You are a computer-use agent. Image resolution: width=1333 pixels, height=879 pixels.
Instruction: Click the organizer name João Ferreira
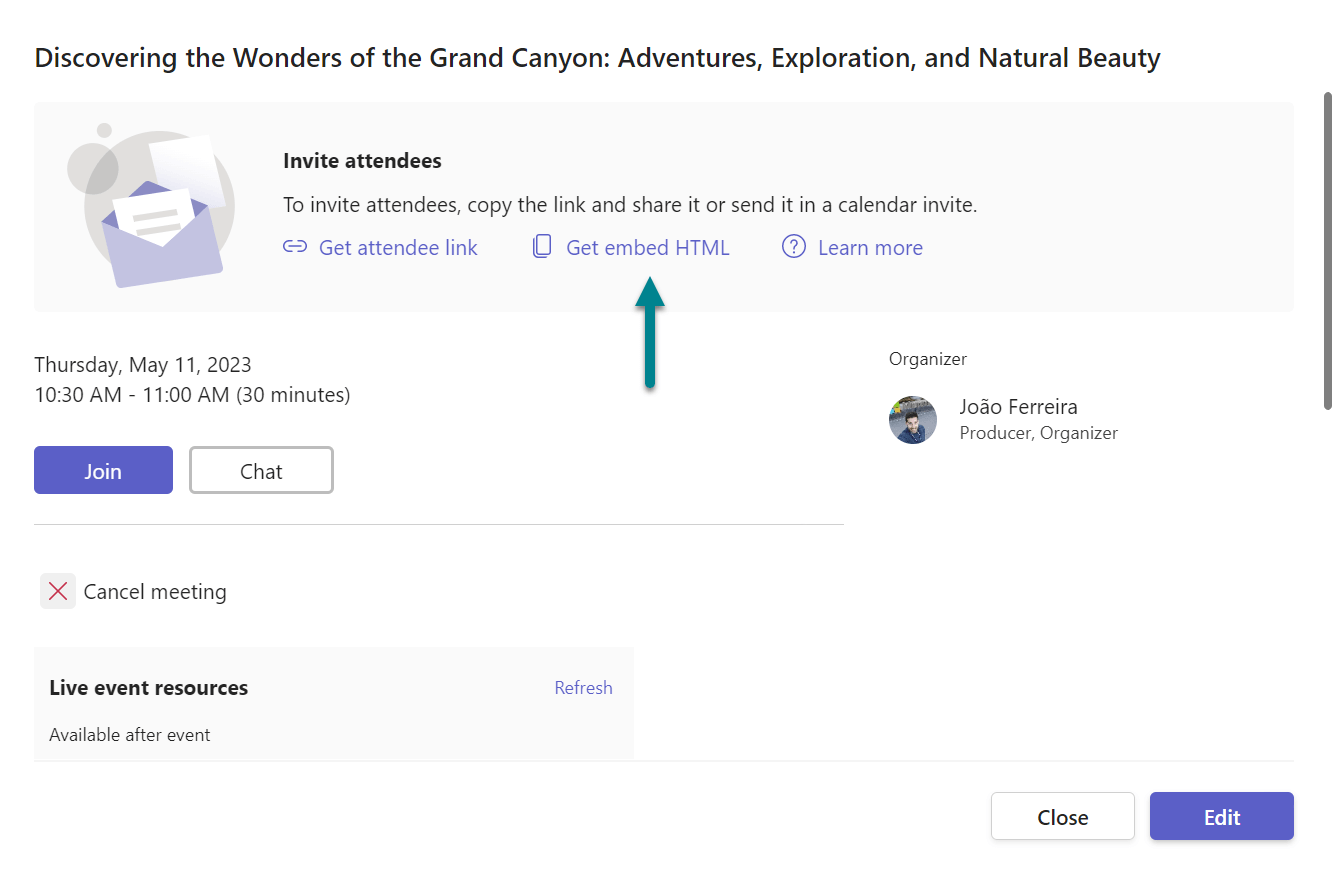click(1018, 406)
